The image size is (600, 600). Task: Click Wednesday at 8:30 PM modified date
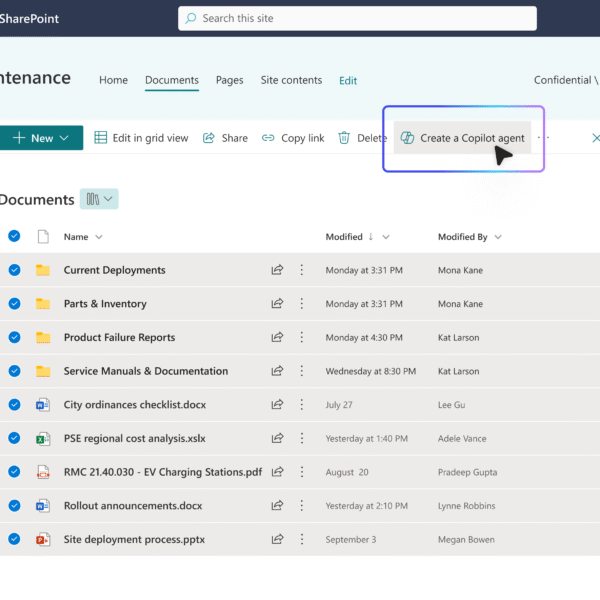pos(370,371)
